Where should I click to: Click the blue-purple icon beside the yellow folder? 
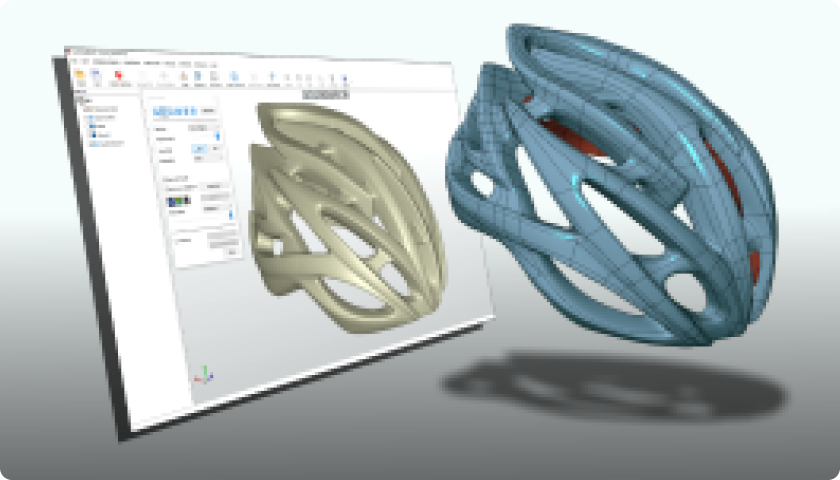click(x=97, y=75)
